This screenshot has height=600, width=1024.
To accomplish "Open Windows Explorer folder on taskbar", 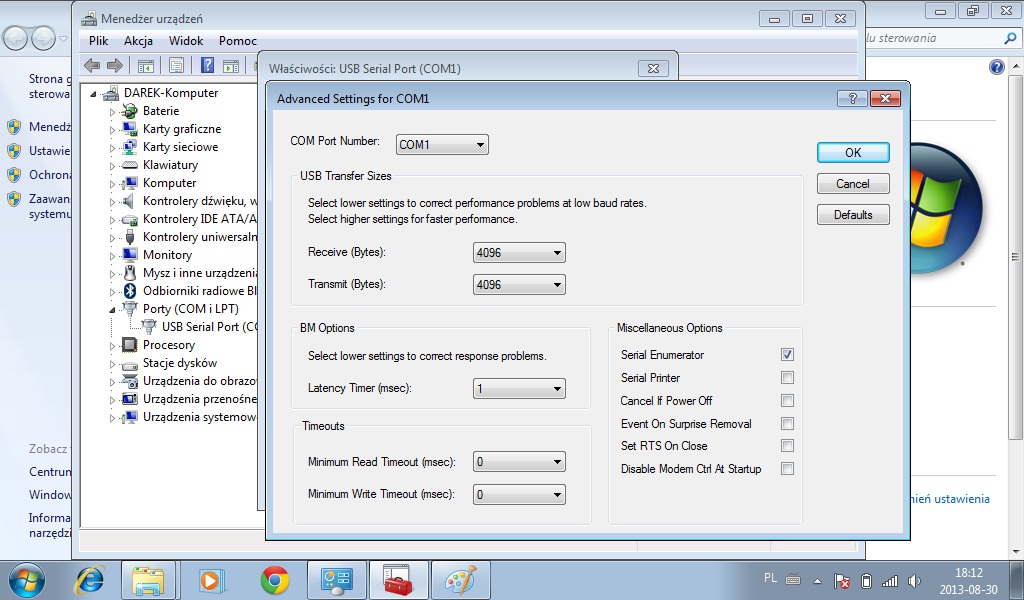I will coord(148,580).
